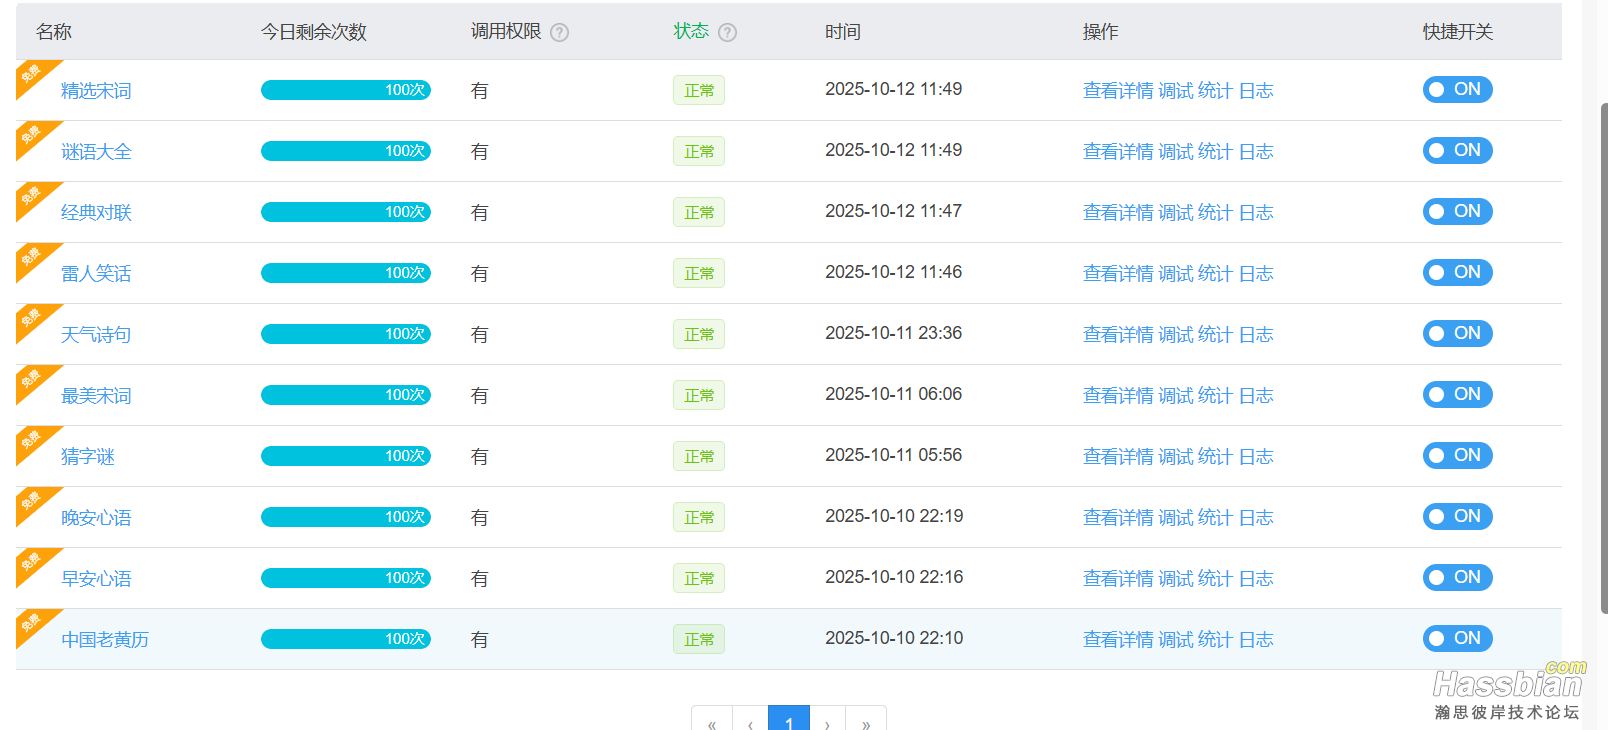Click the 免费 ribbon badge on 精选宋词
Image resolution: width=1608 pixels, height=730 pixels.
tap(32, 75)
